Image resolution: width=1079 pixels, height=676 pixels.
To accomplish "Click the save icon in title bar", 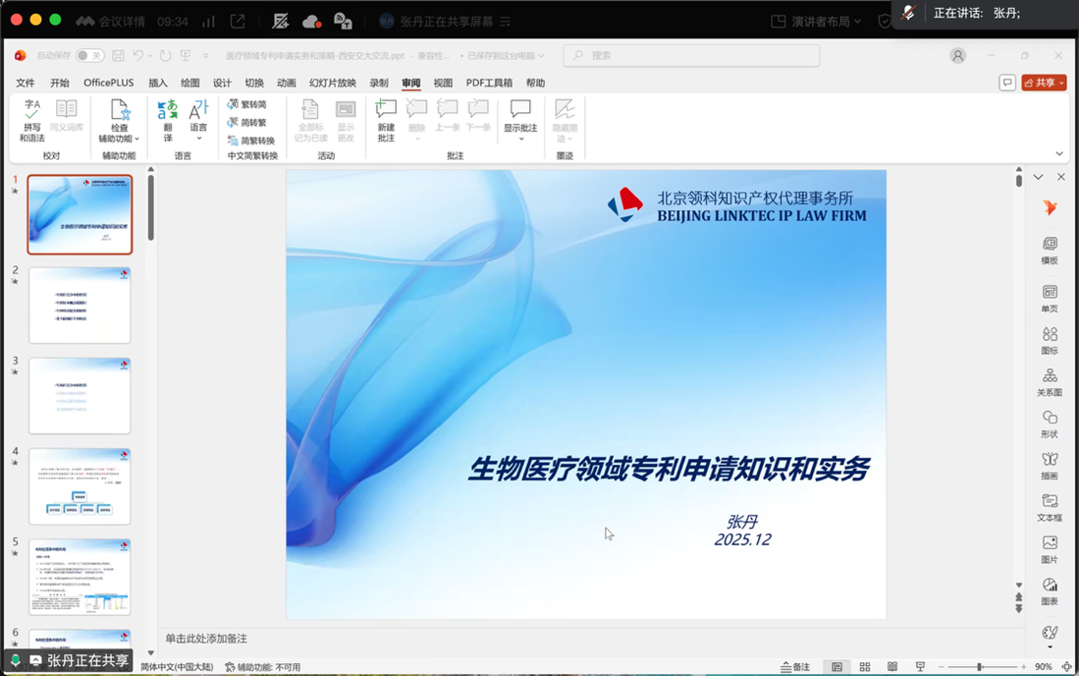I will (x=118, y=56).
